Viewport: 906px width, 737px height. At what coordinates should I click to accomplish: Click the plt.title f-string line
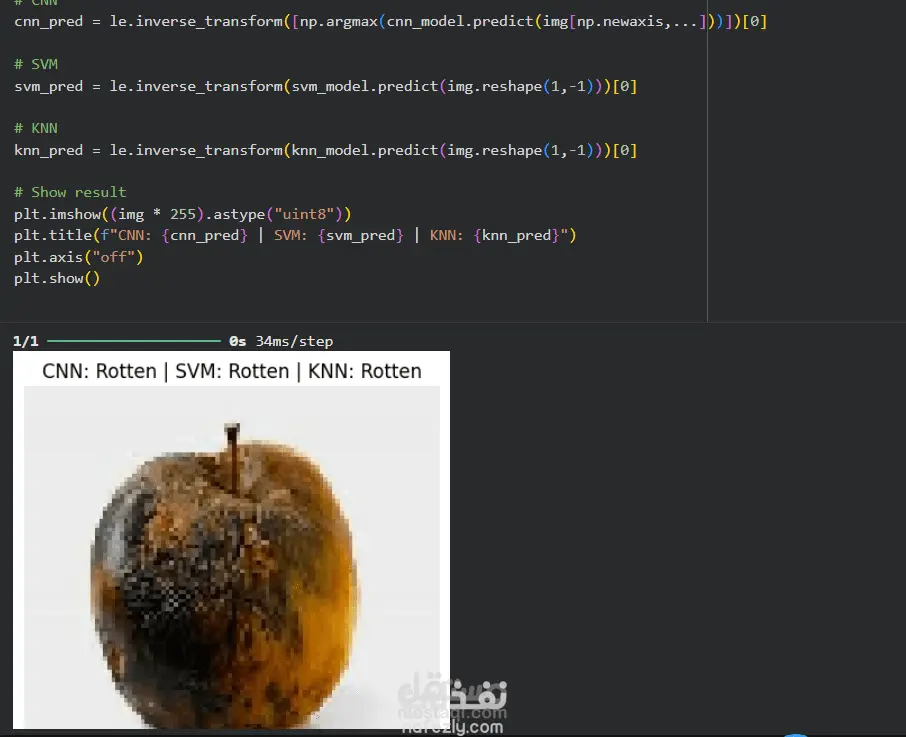click(x=295, y=236)
